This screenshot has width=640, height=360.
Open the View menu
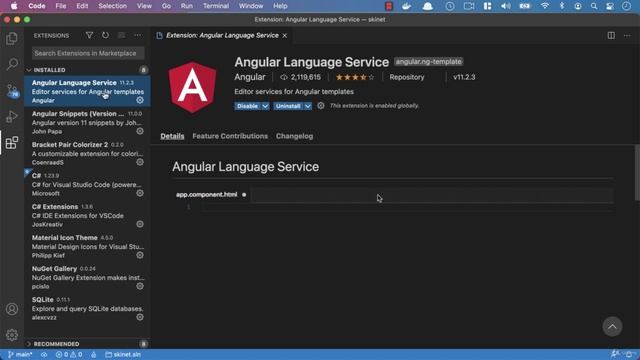pos(144,6)
